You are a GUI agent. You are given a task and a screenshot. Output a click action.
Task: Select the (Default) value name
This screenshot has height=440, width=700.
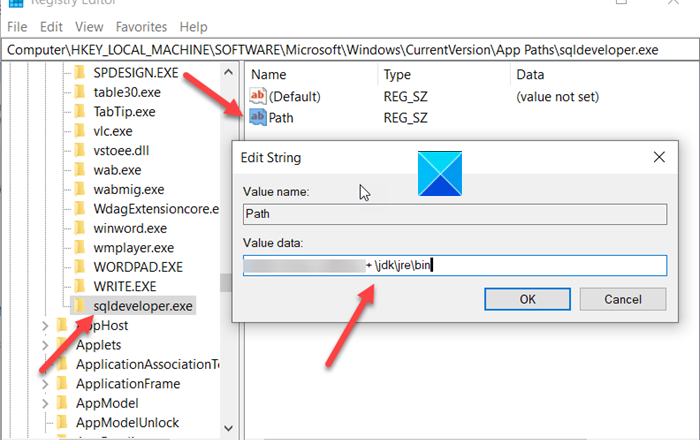tap(295, 96)
